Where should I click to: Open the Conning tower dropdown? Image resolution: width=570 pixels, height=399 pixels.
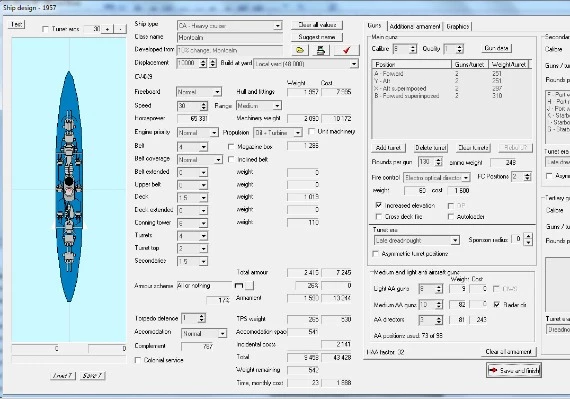pyautogui.click(x=203, y=223)
